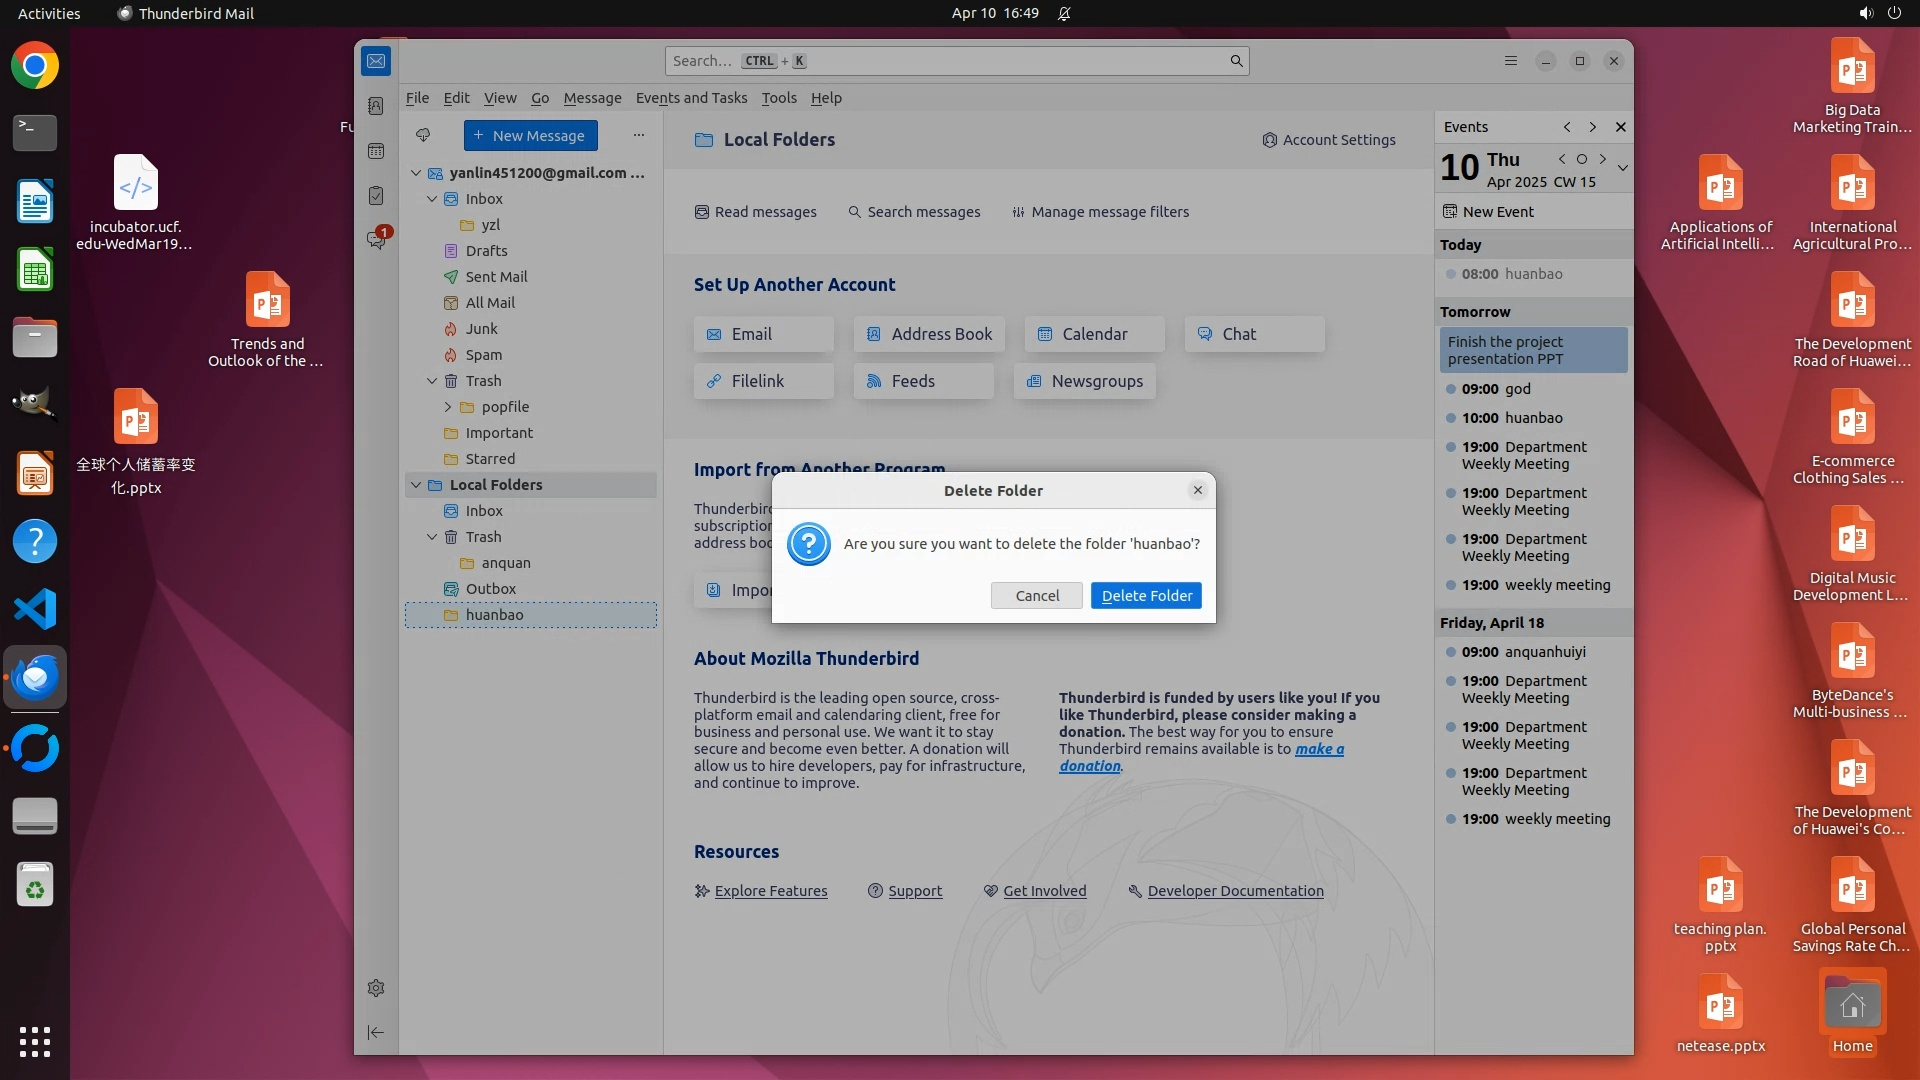
Task: Click the Get Messages cloud icon
Action: click(x=423, y=135)
